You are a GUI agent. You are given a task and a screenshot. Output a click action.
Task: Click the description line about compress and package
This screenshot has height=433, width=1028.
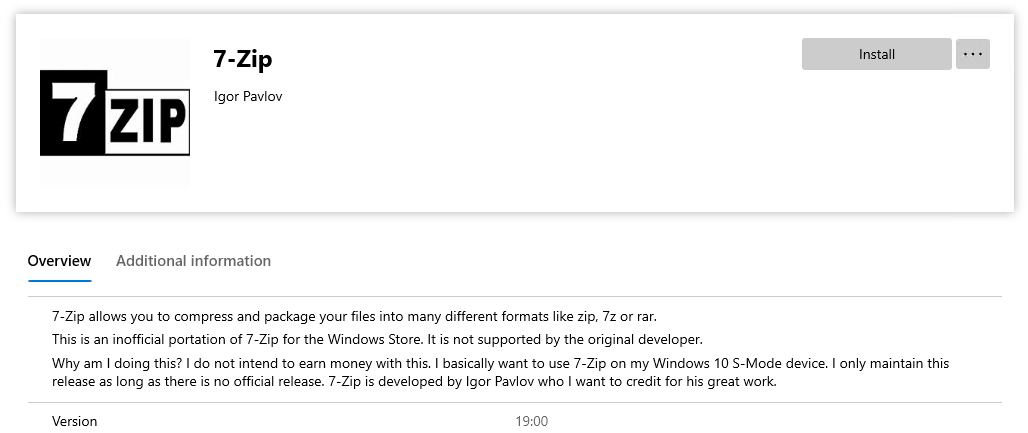[x=354, y=317]
